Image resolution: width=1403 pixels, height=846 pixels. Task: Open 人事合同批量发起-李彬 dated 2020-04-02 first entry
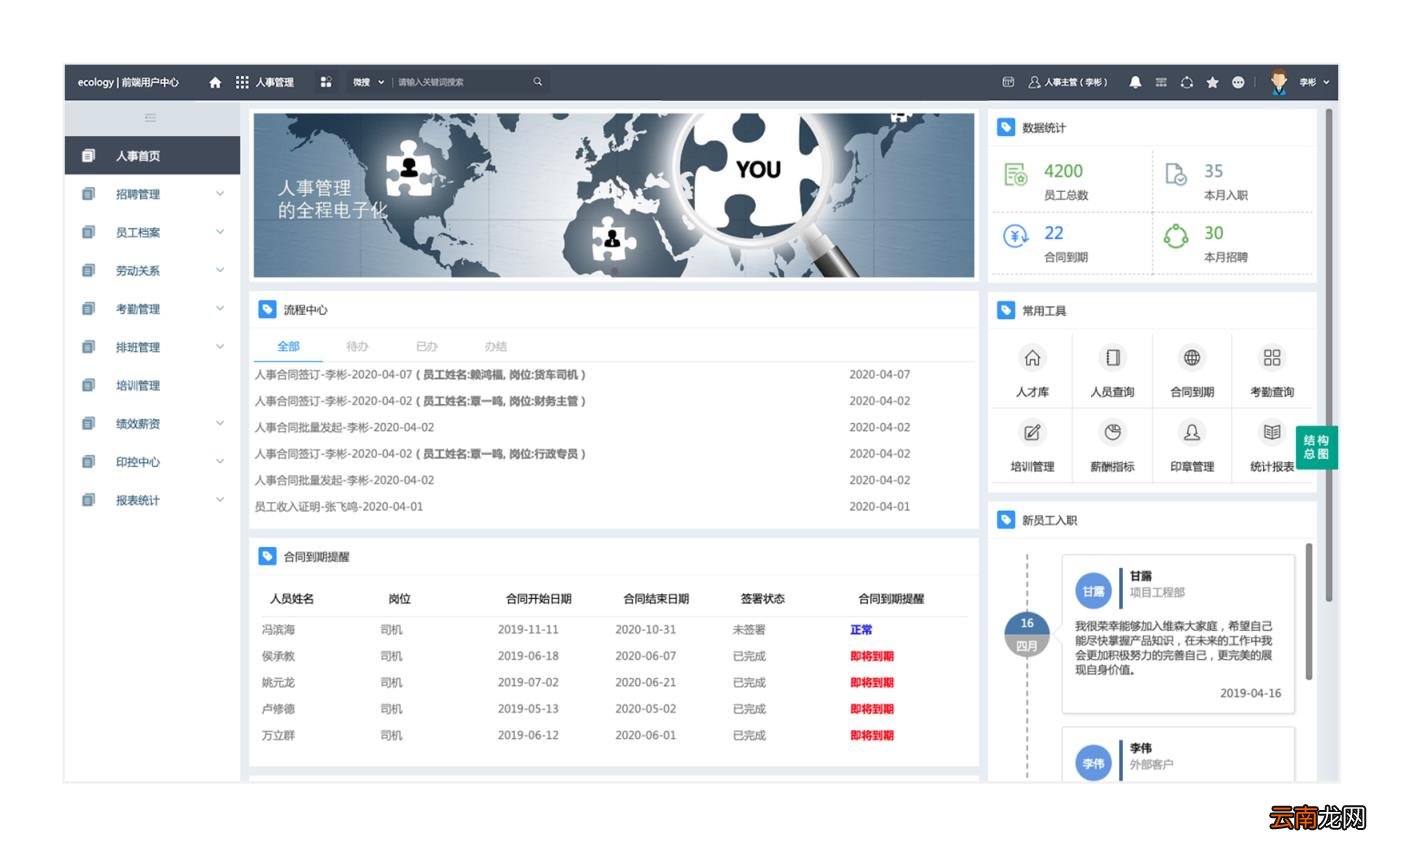(x=344, y=427)
